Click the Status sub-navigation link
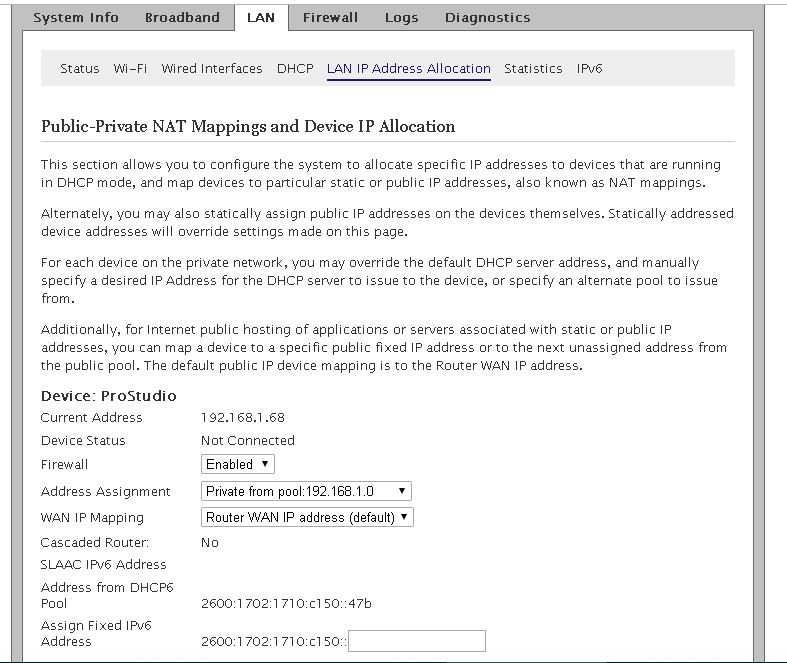Screen dimensions: 787x663 80,69
